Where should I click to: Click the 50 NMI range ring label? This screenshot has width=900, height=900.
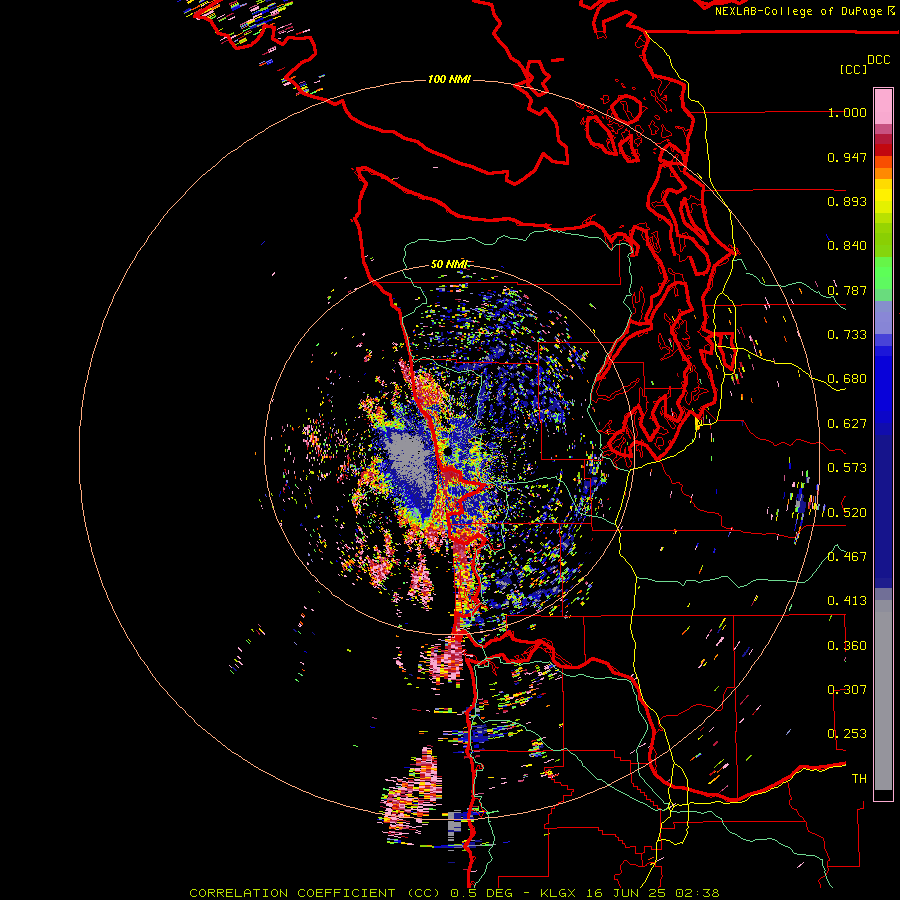pyautogui.click(x=449, y=265)
